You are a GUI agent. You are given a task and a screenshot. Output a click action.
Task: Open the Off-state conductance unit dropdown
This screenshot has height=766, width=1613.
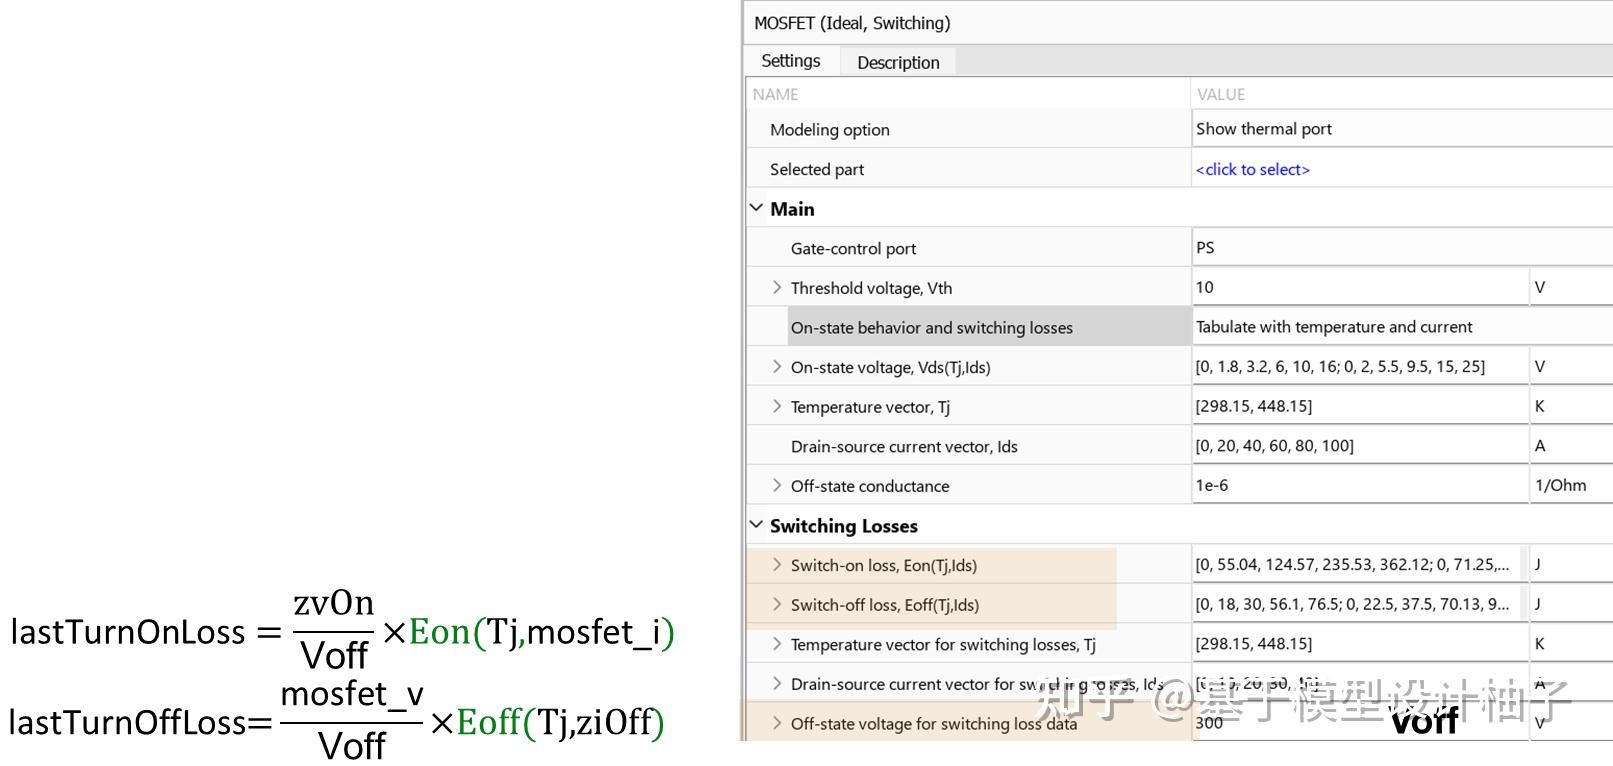click(1570, 485)
